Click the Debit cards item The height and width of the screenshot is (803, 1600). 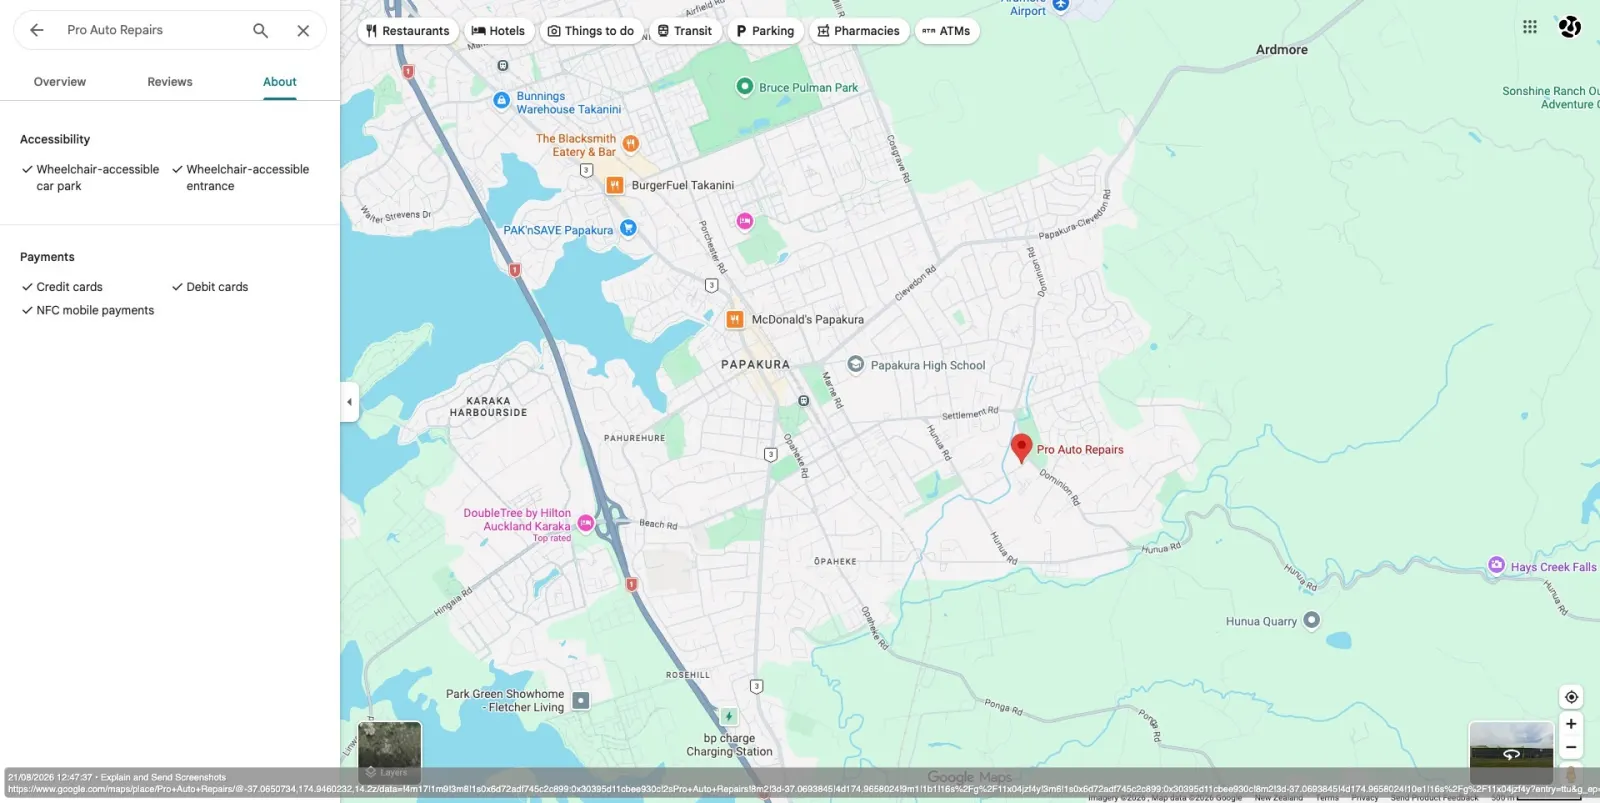pos(210,287)
